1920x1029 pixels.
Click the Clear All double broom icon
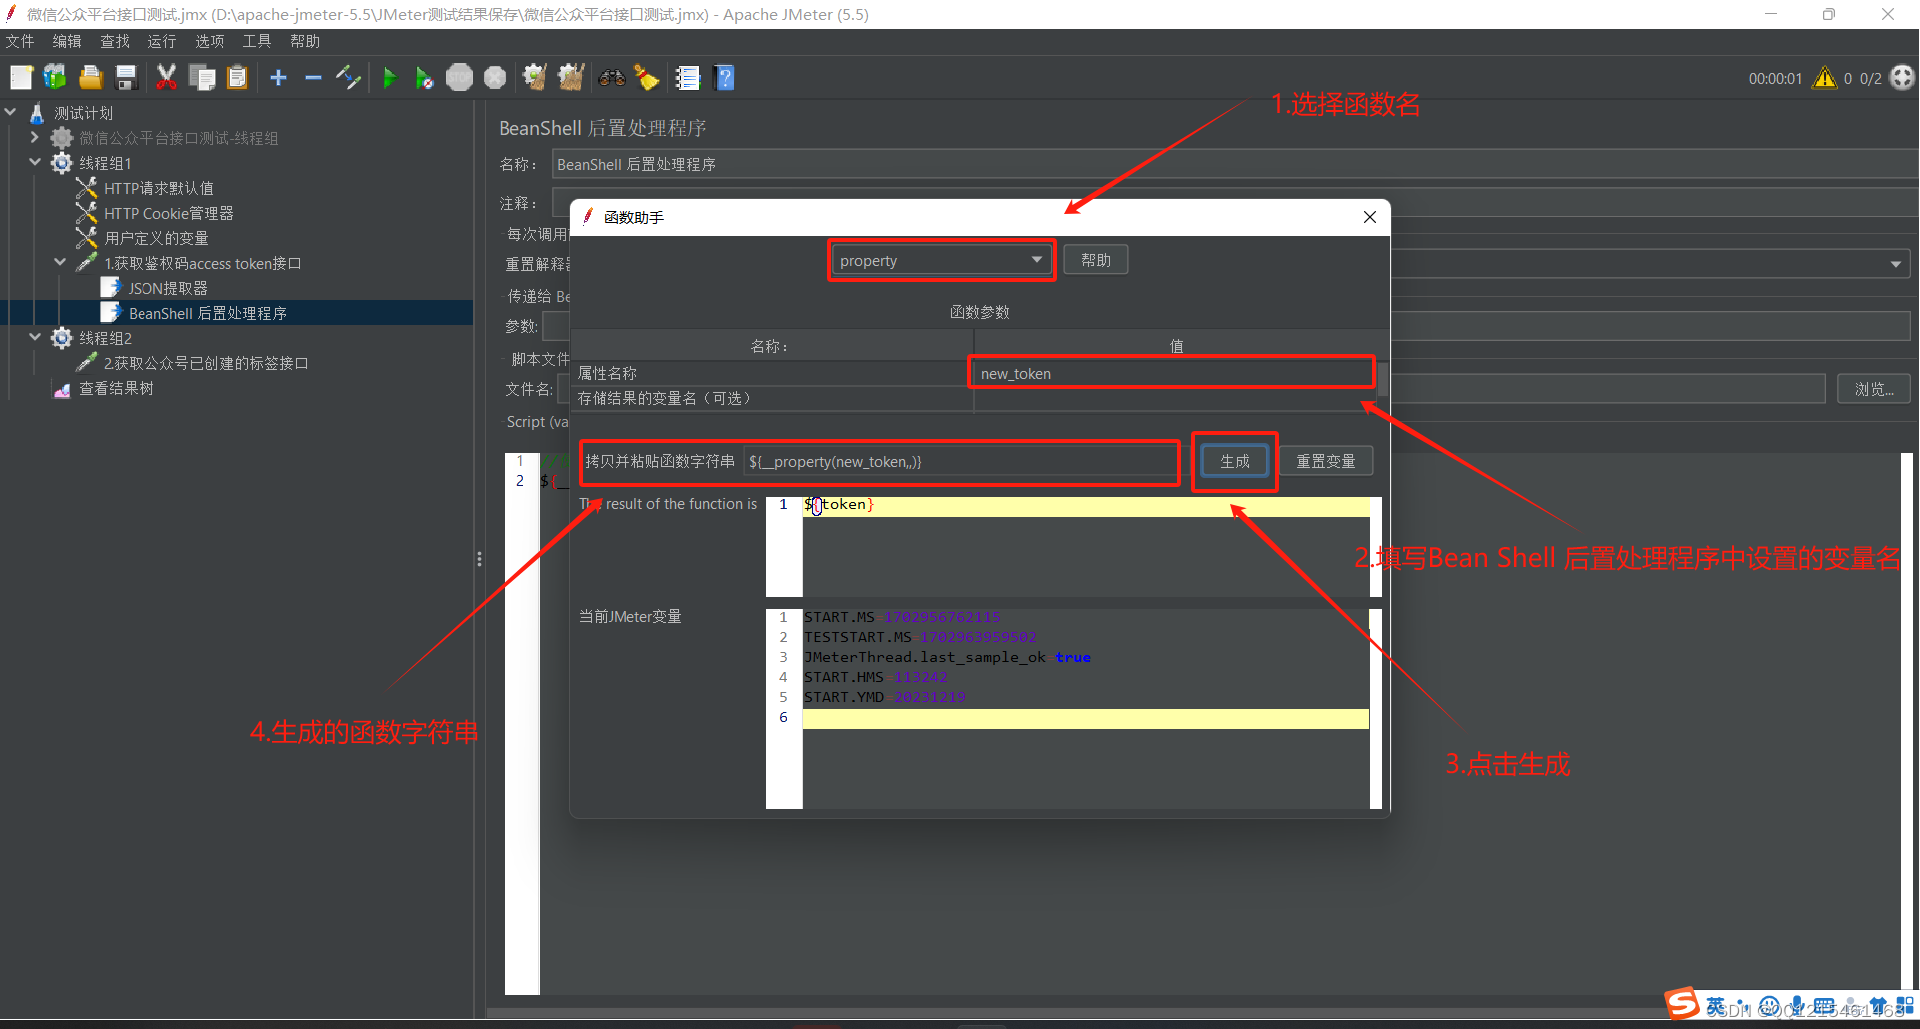tap(571, 77)
